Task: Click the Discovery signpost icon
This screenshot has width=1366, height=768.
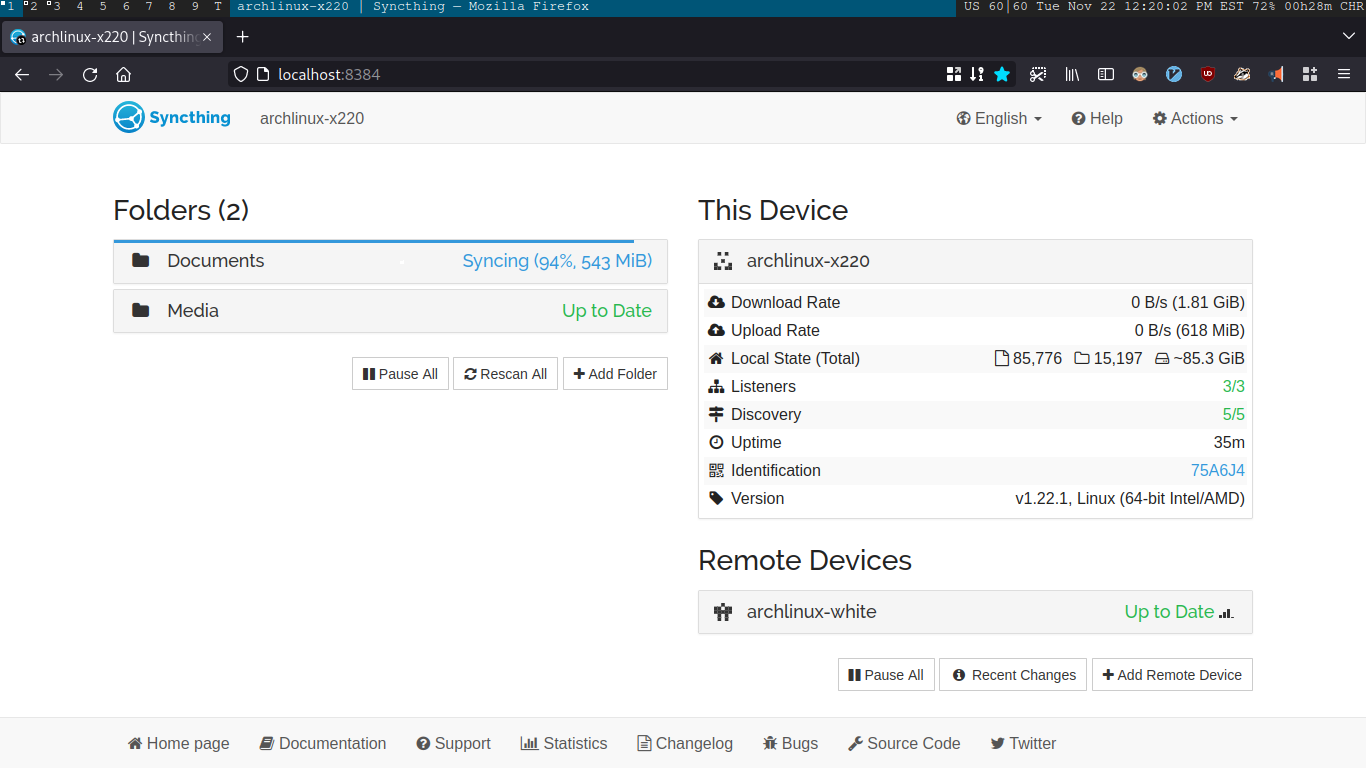Action: click(x=716, y=414)
